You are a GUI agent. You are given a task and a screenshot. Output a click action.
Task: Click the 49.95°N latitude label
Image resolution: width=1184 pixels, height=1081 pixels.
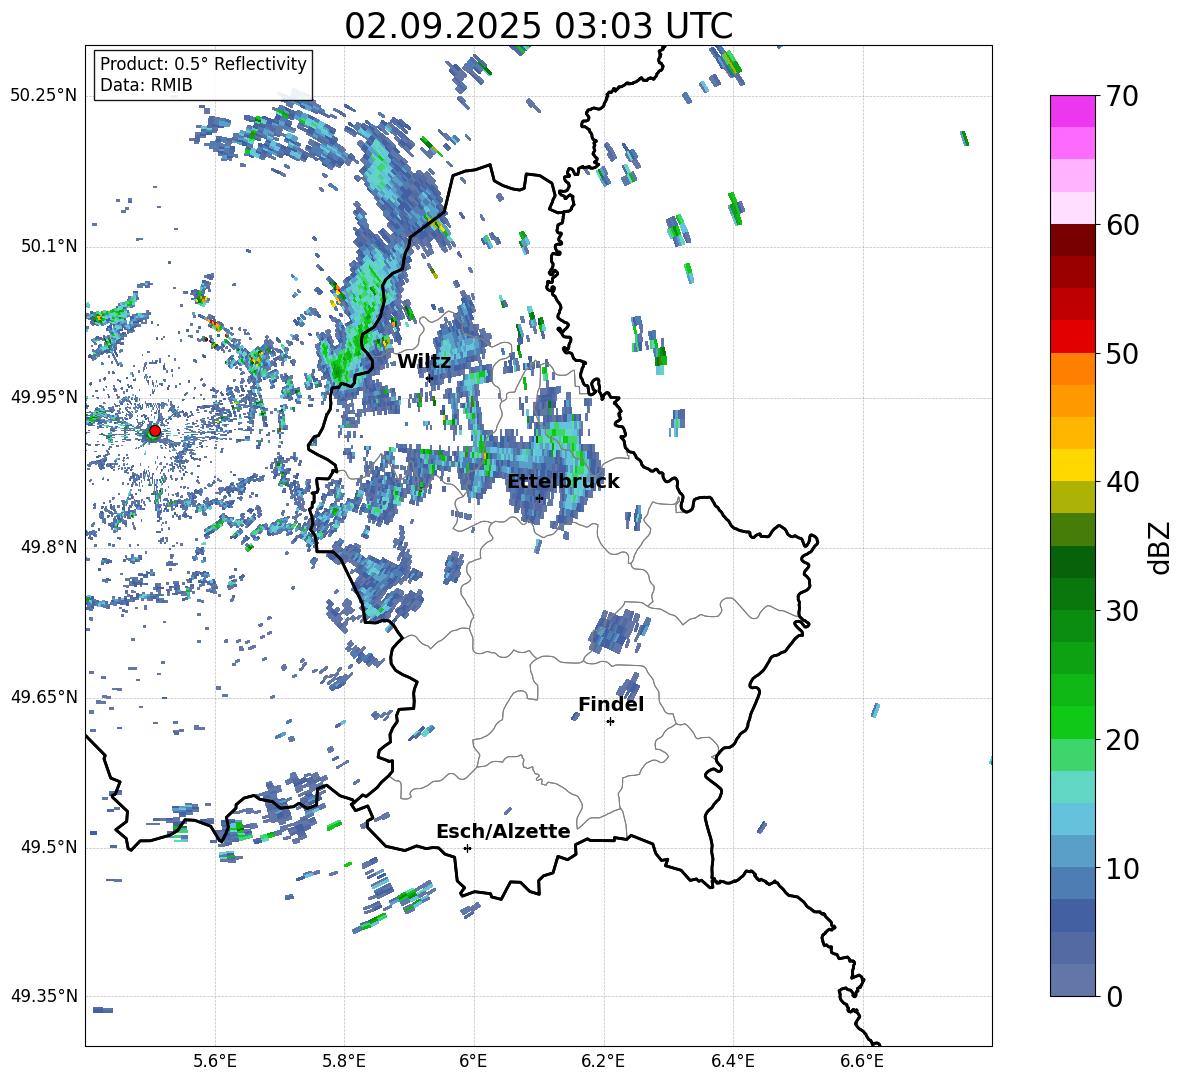coord(44,397)
